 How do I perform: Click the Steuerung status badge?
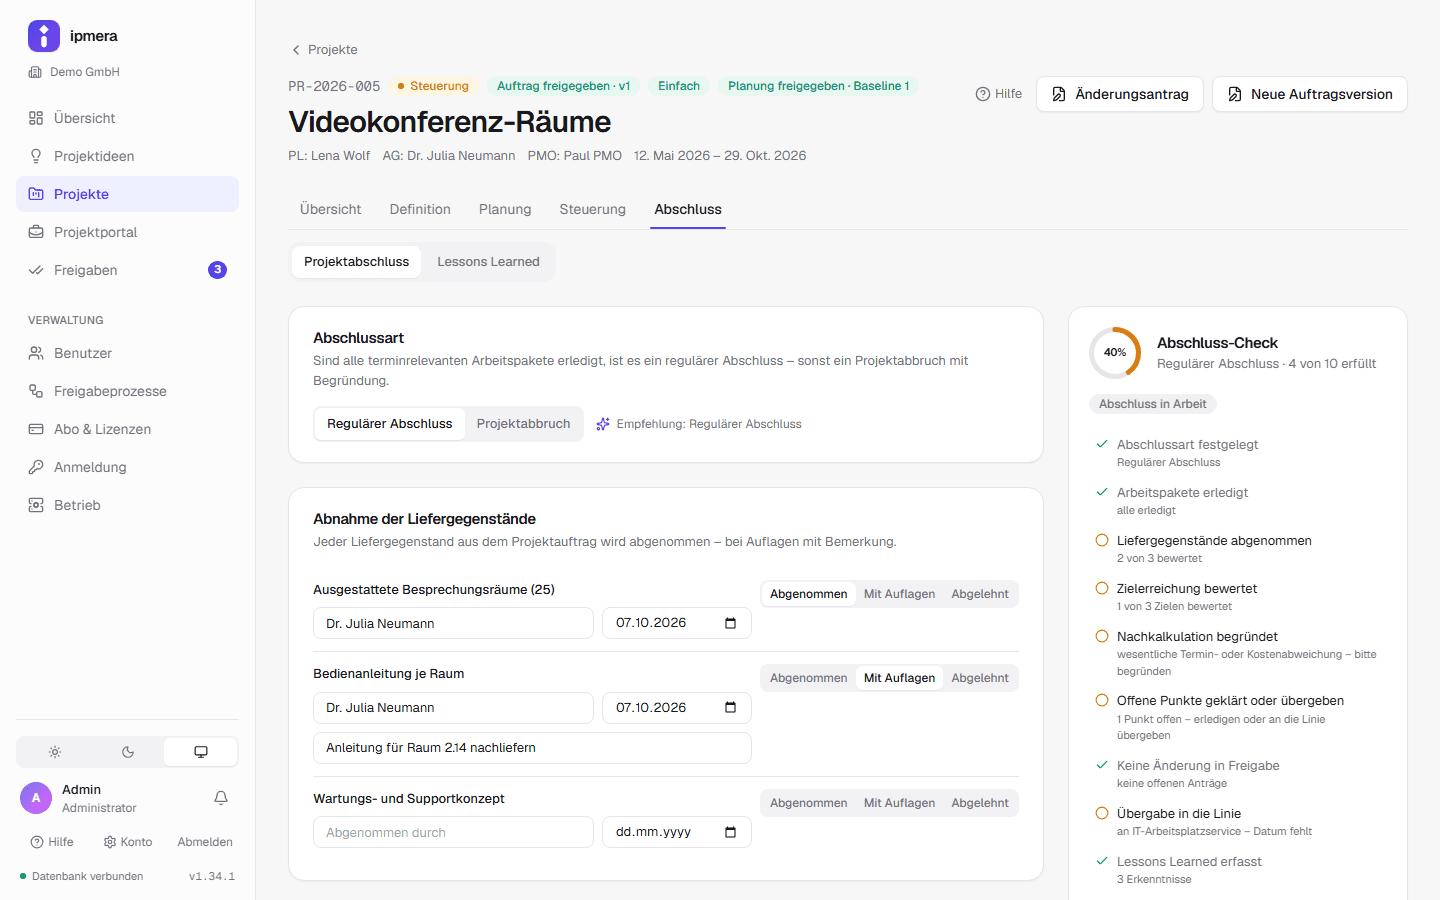point(433,86)
